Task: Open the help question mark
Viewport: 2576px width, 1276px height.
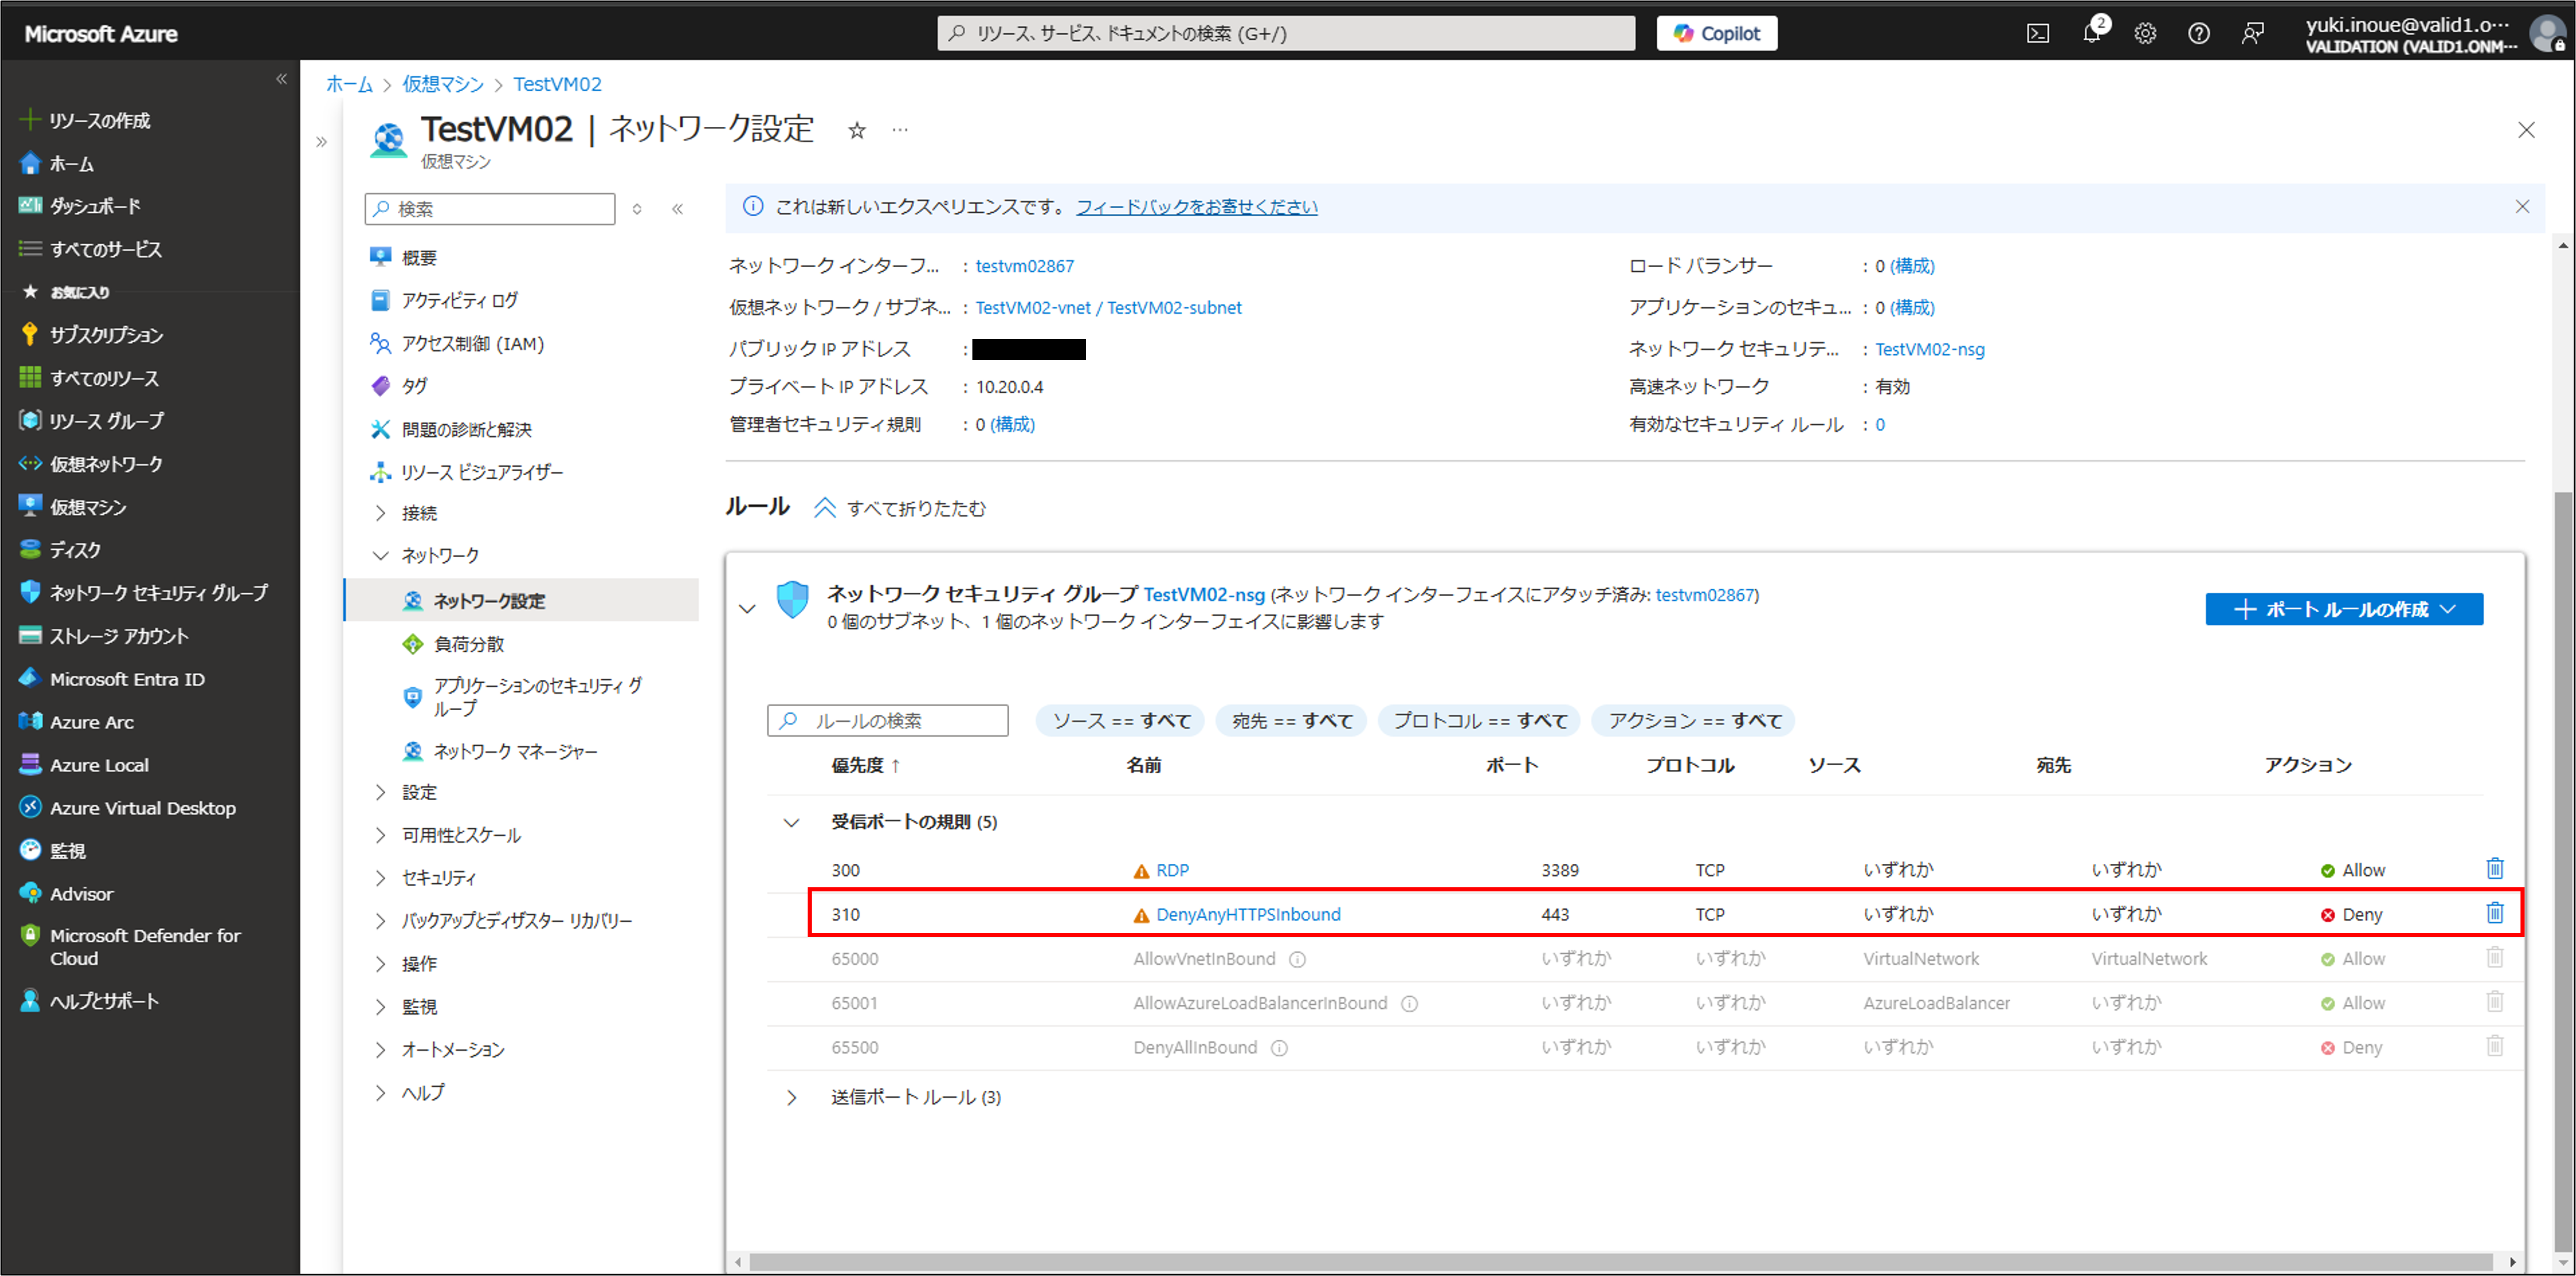Action: 2198,33
